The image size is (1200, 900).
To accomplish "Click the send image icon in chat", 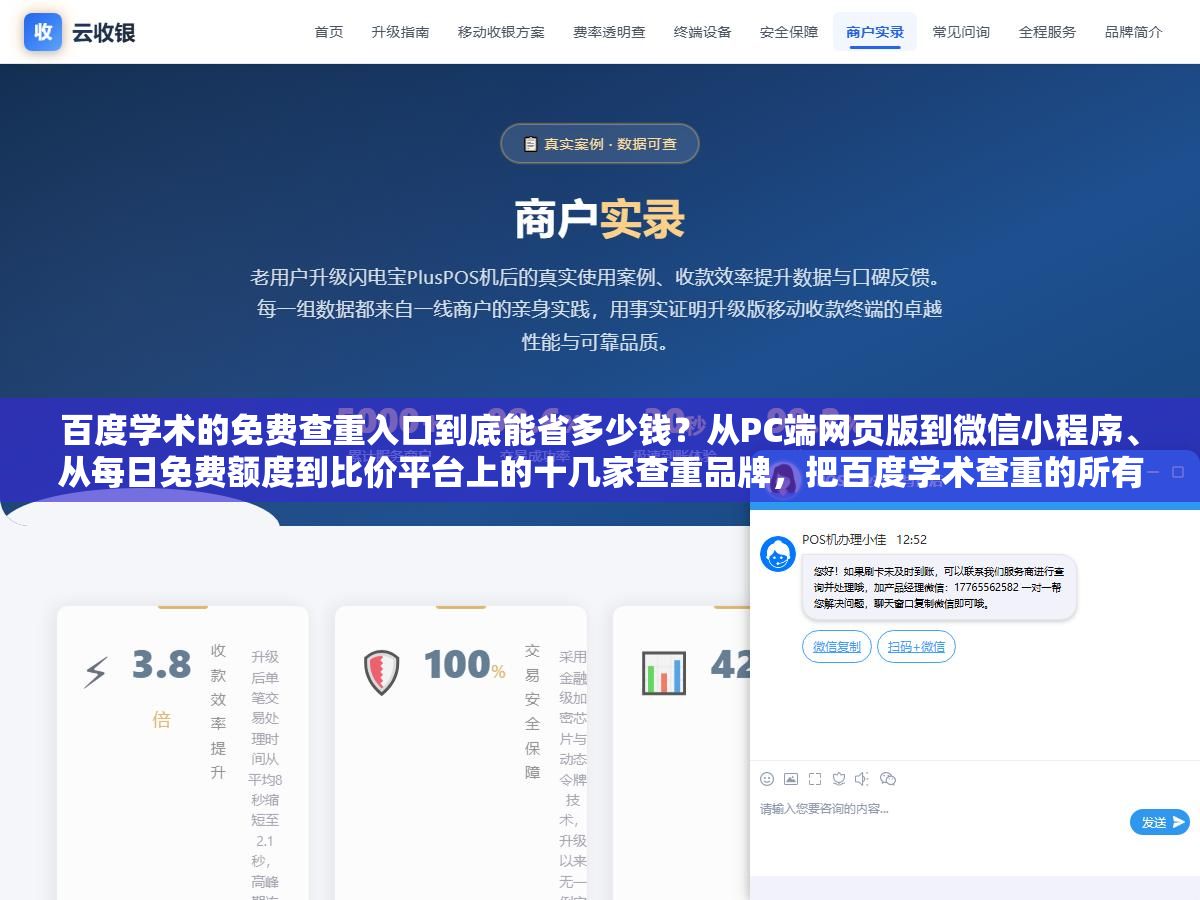I will (791, 778).
